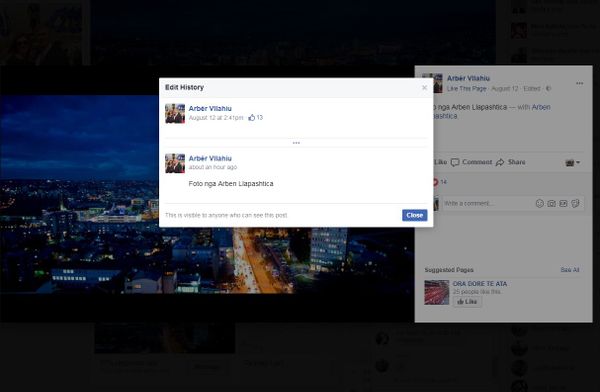Image resolution: width=600 pixels, height=392 pixels.
Task: Post a GIF using GIF icon
Action: (563, 204)
